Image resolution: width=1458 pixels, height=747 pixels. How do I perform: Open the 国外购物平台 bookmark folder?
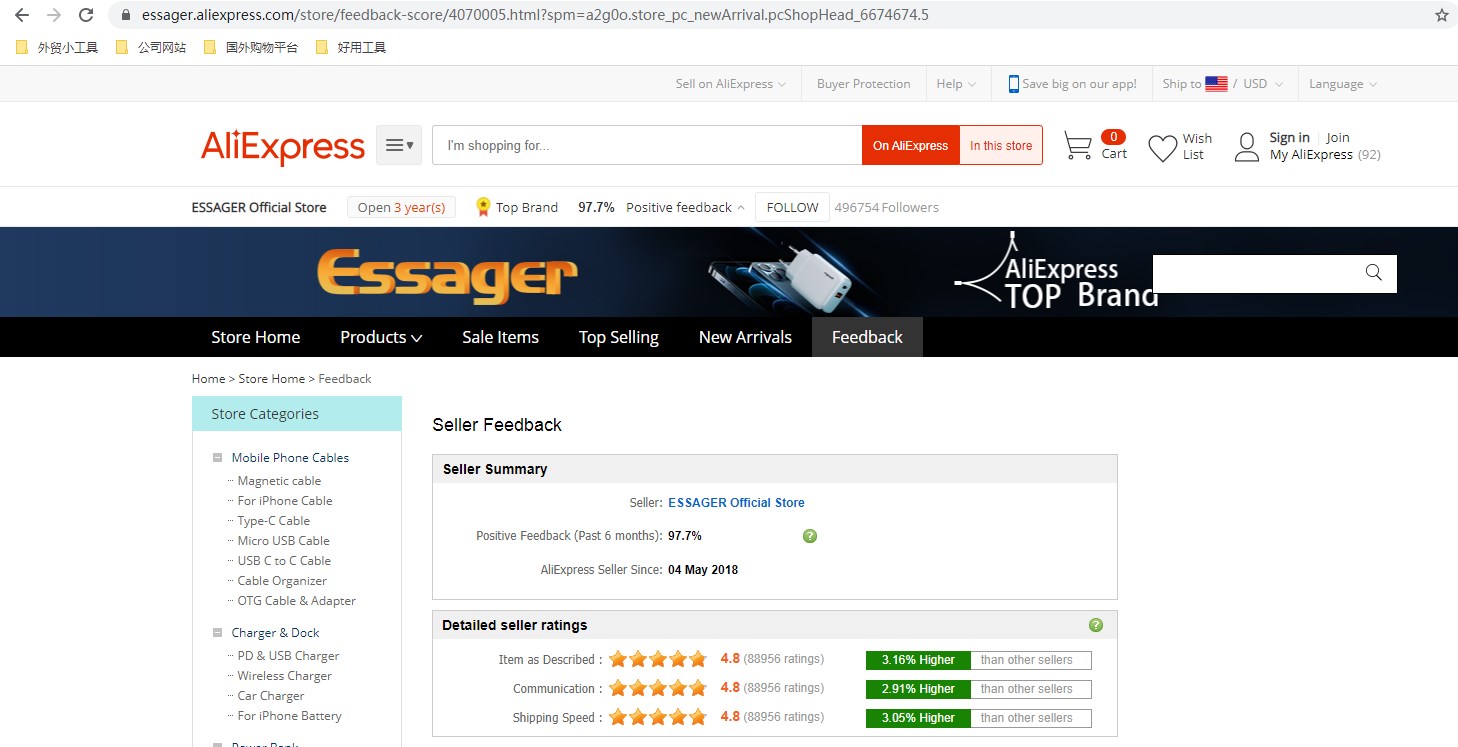point(250,47)
